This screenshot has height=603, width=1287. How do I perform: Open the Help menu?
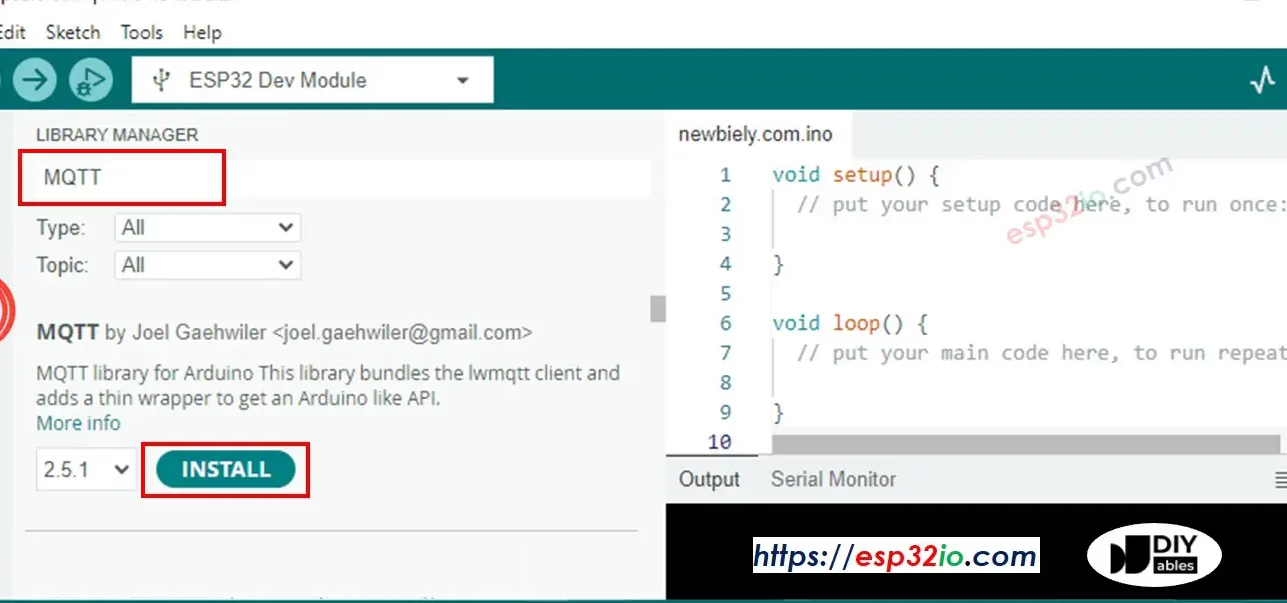click(x=202, y=32)
